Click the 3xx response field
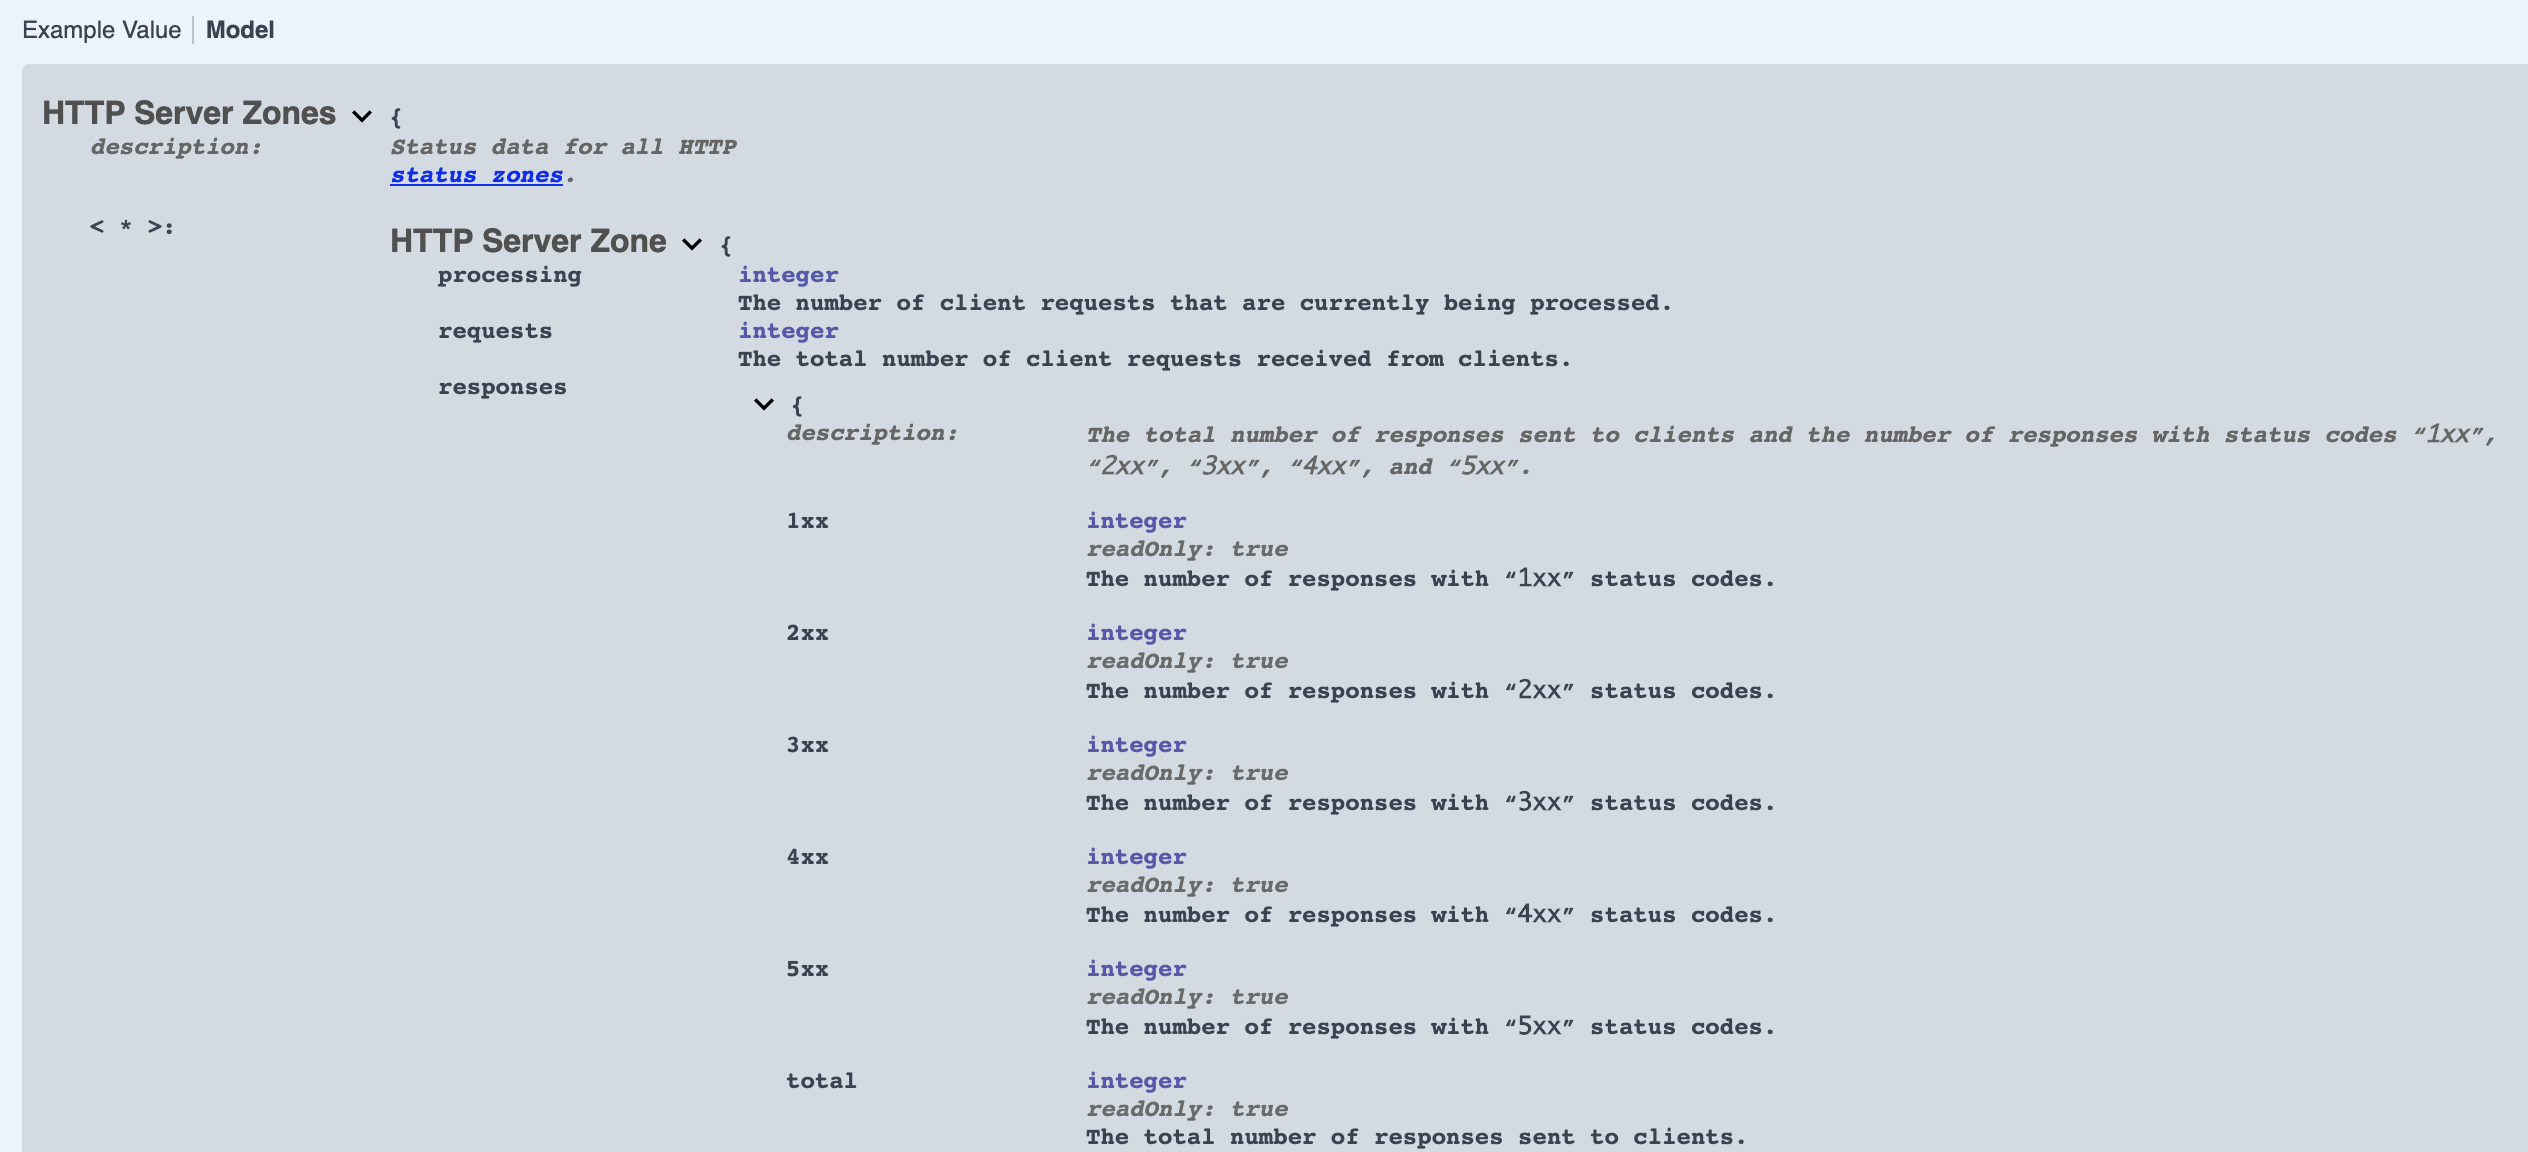 pyautogui.click(x=806, y=744)
